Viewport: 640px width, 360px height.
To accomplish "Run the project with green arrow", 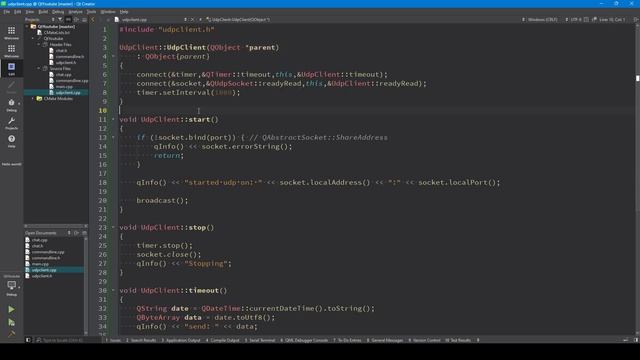I will tap(11, 309).
